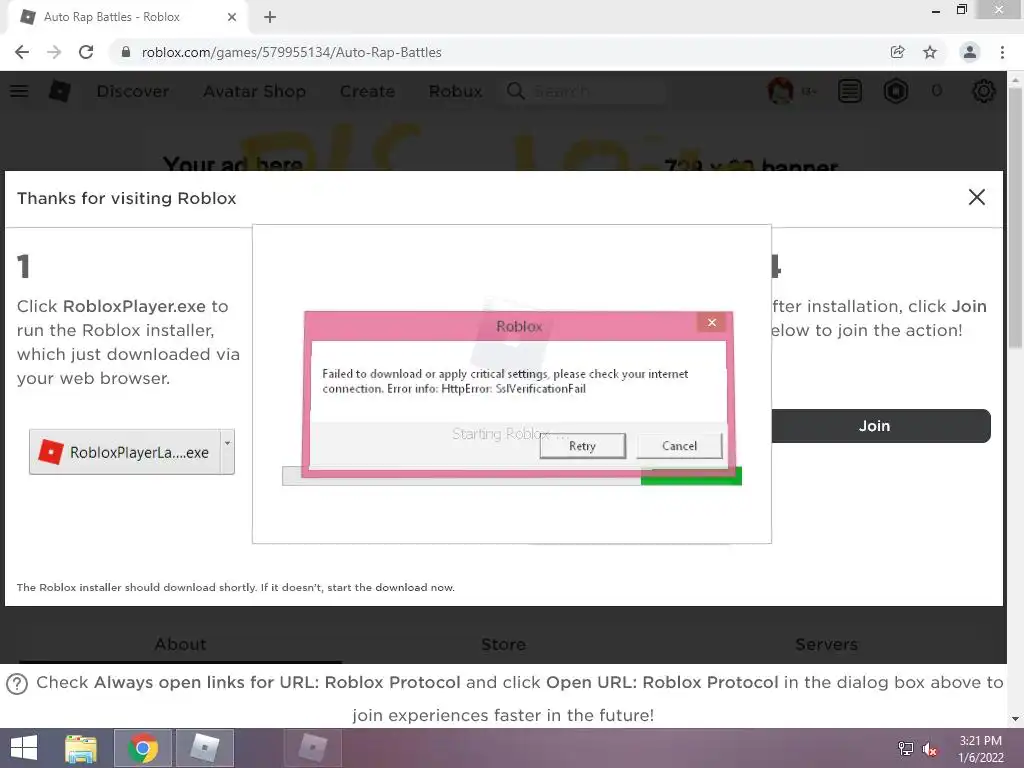Close the pink Roblox error dialog
This screenshot has height=768, width=1024.
(712, 323)
